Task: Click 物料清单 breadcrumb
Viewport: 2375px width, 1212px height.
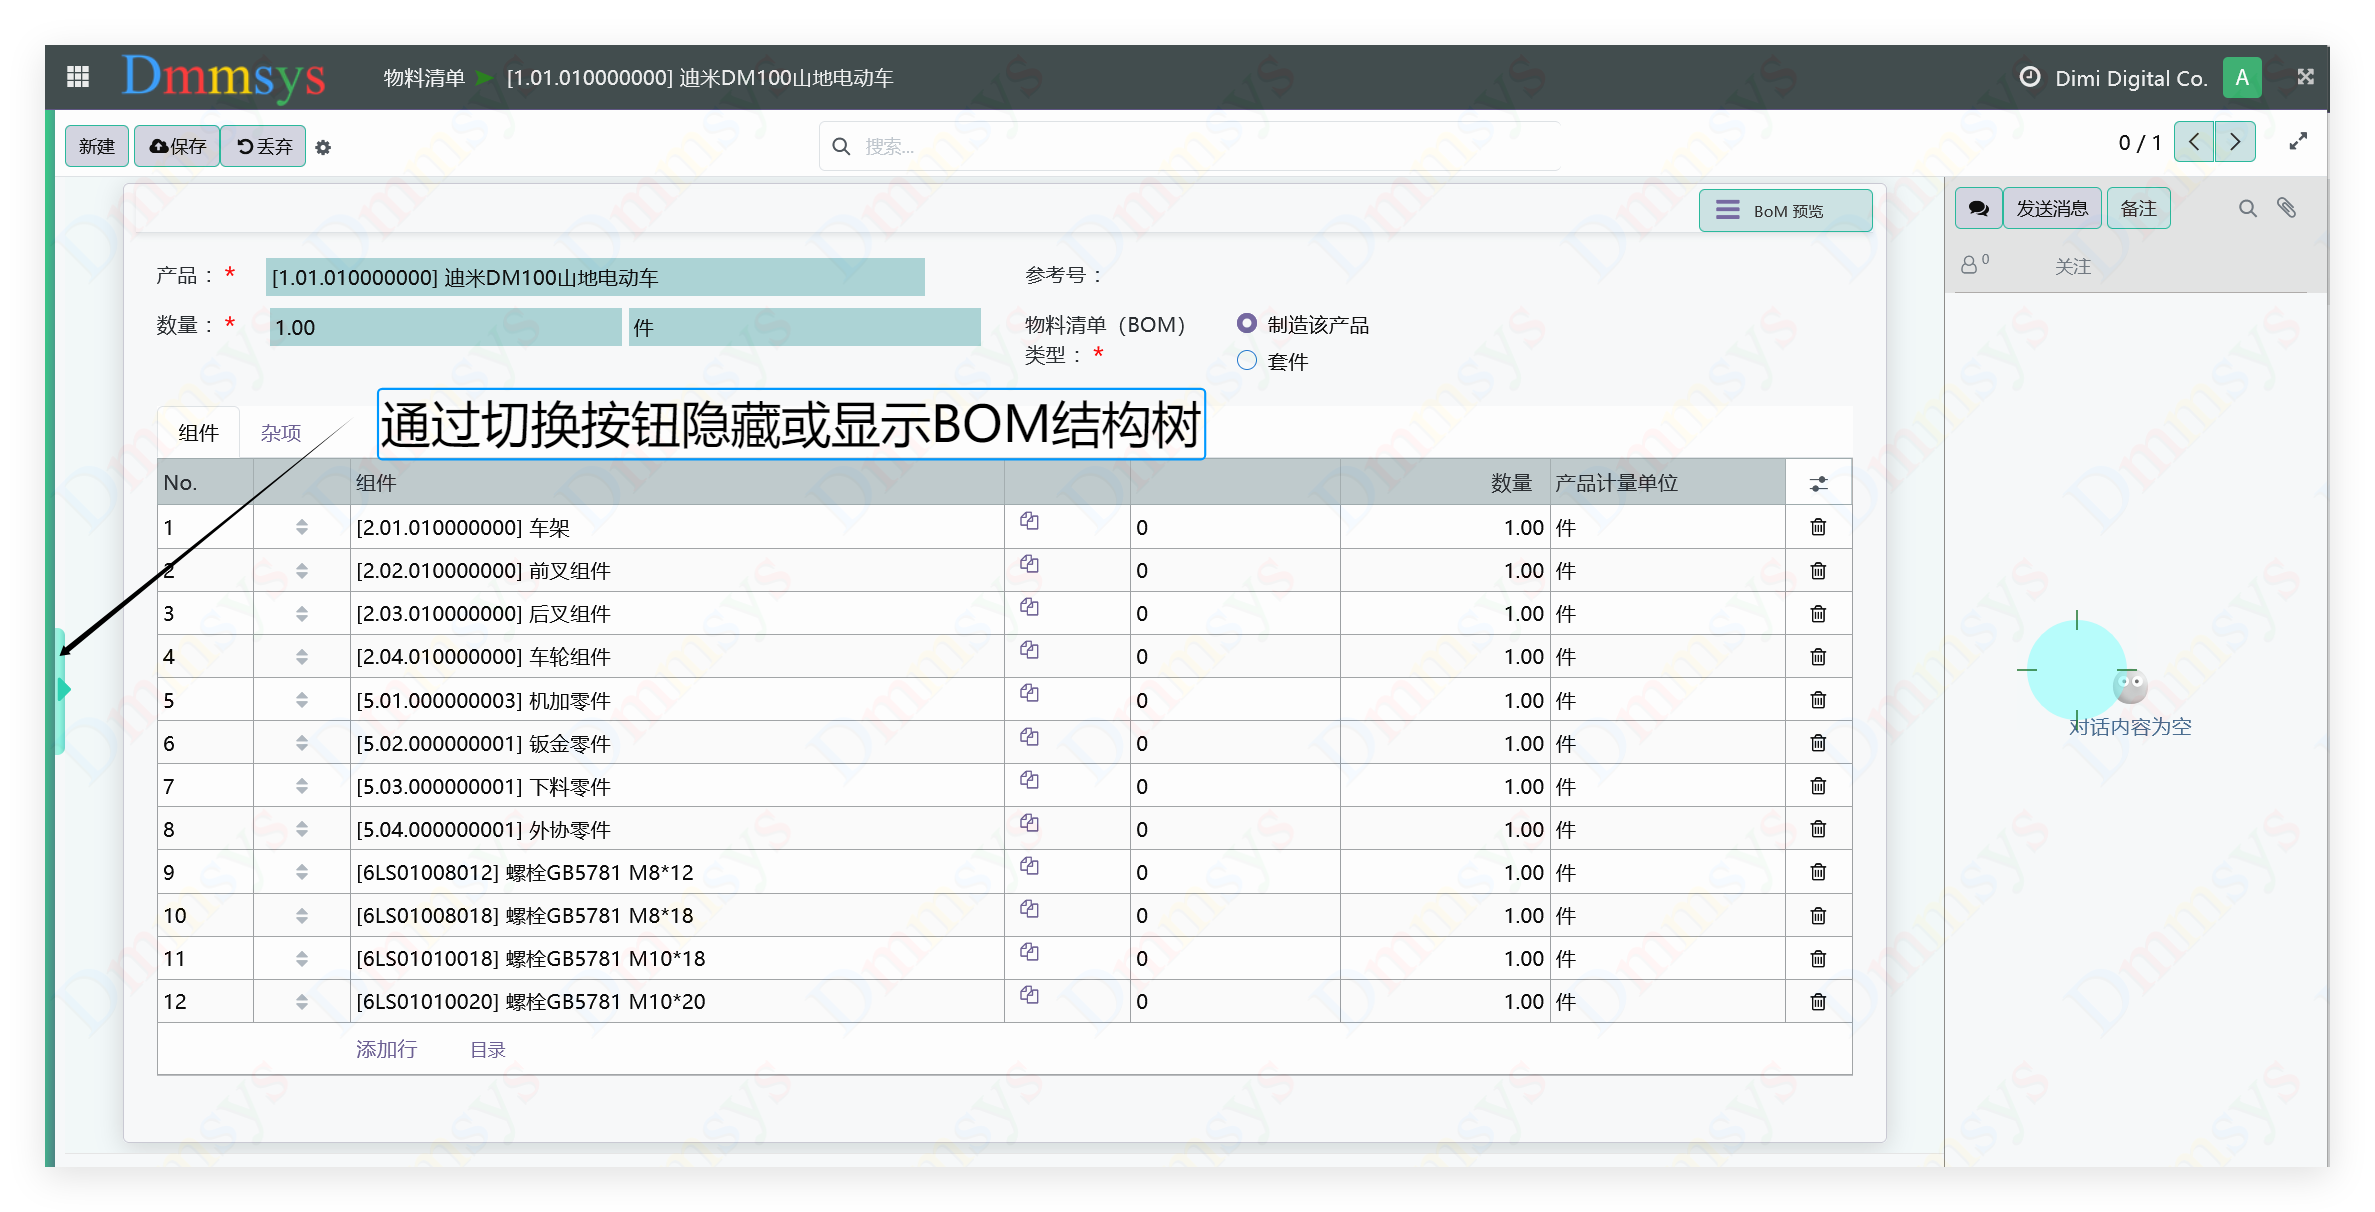Action: click(424, 78)
